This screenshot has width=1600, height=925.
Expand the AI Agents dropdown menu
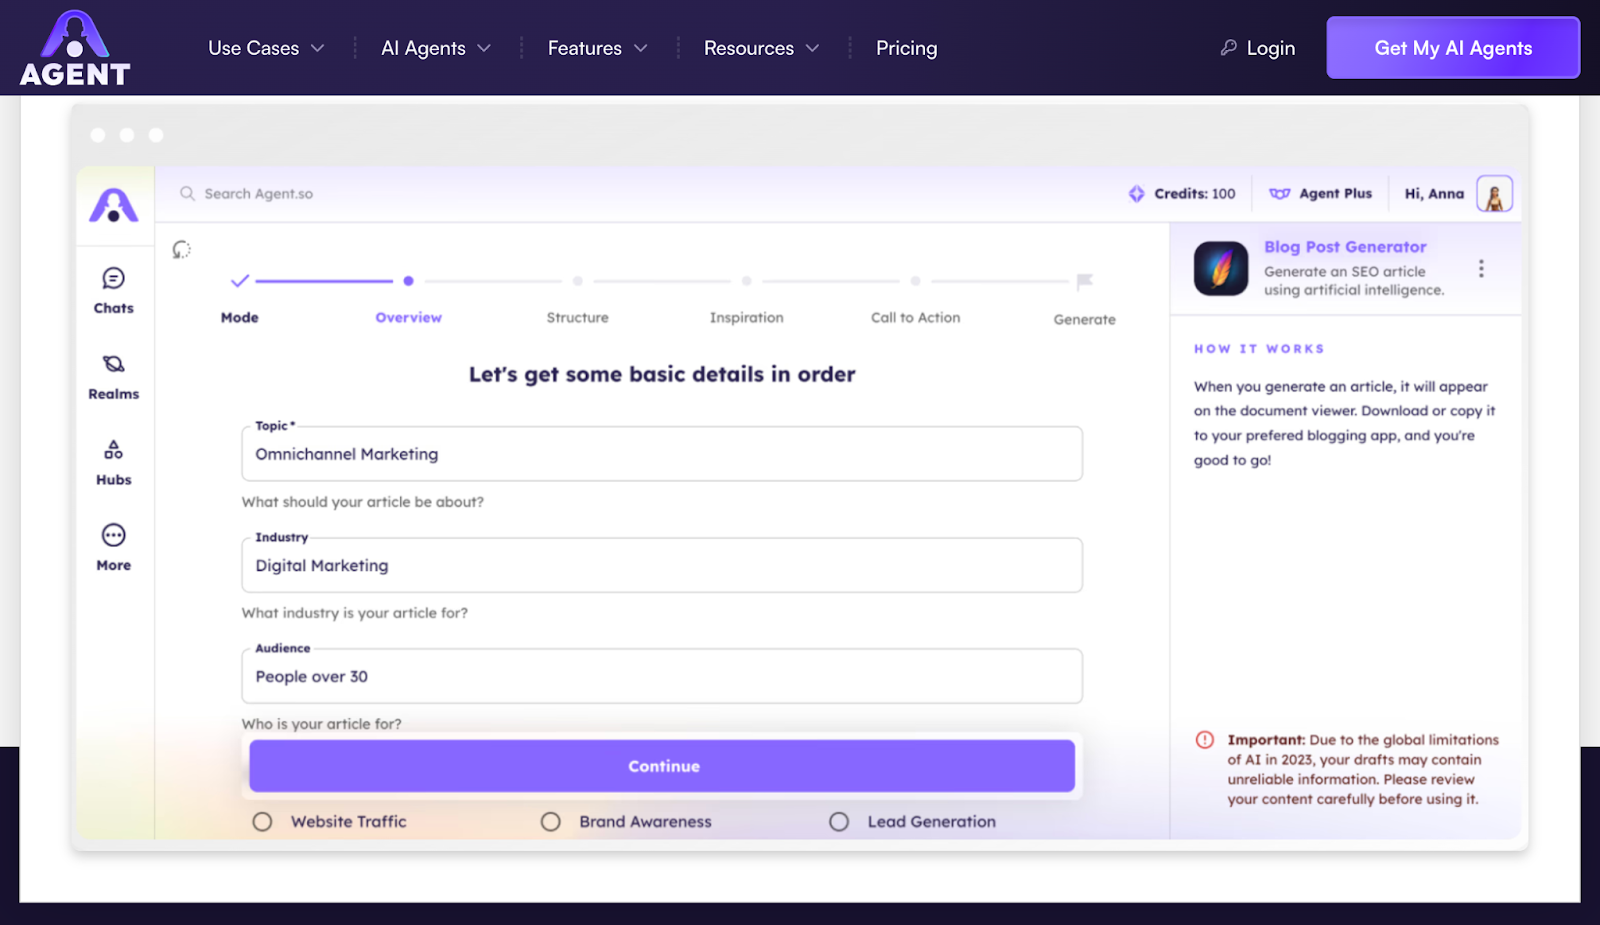[435, 48]
